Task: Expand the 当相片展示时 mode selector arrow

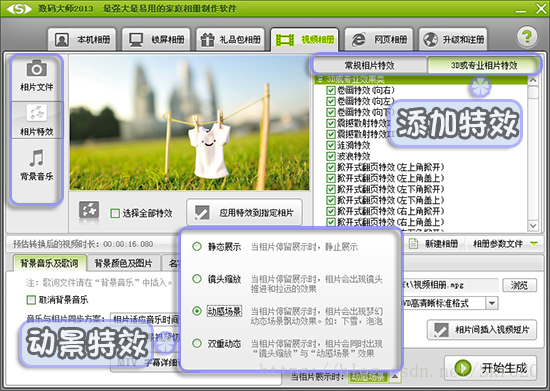Action: click(395, 377)
